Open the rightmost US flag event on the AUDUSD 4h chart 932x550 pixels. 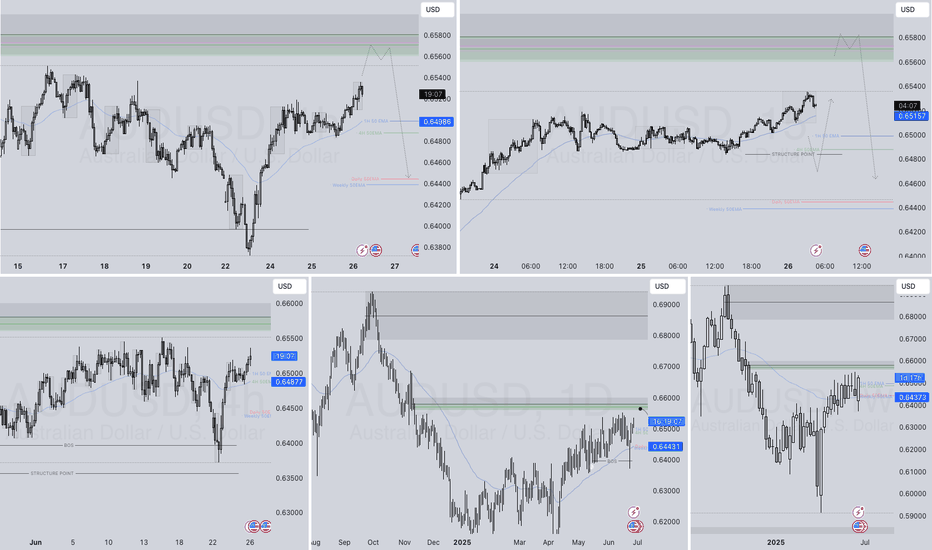click(266, 526)
